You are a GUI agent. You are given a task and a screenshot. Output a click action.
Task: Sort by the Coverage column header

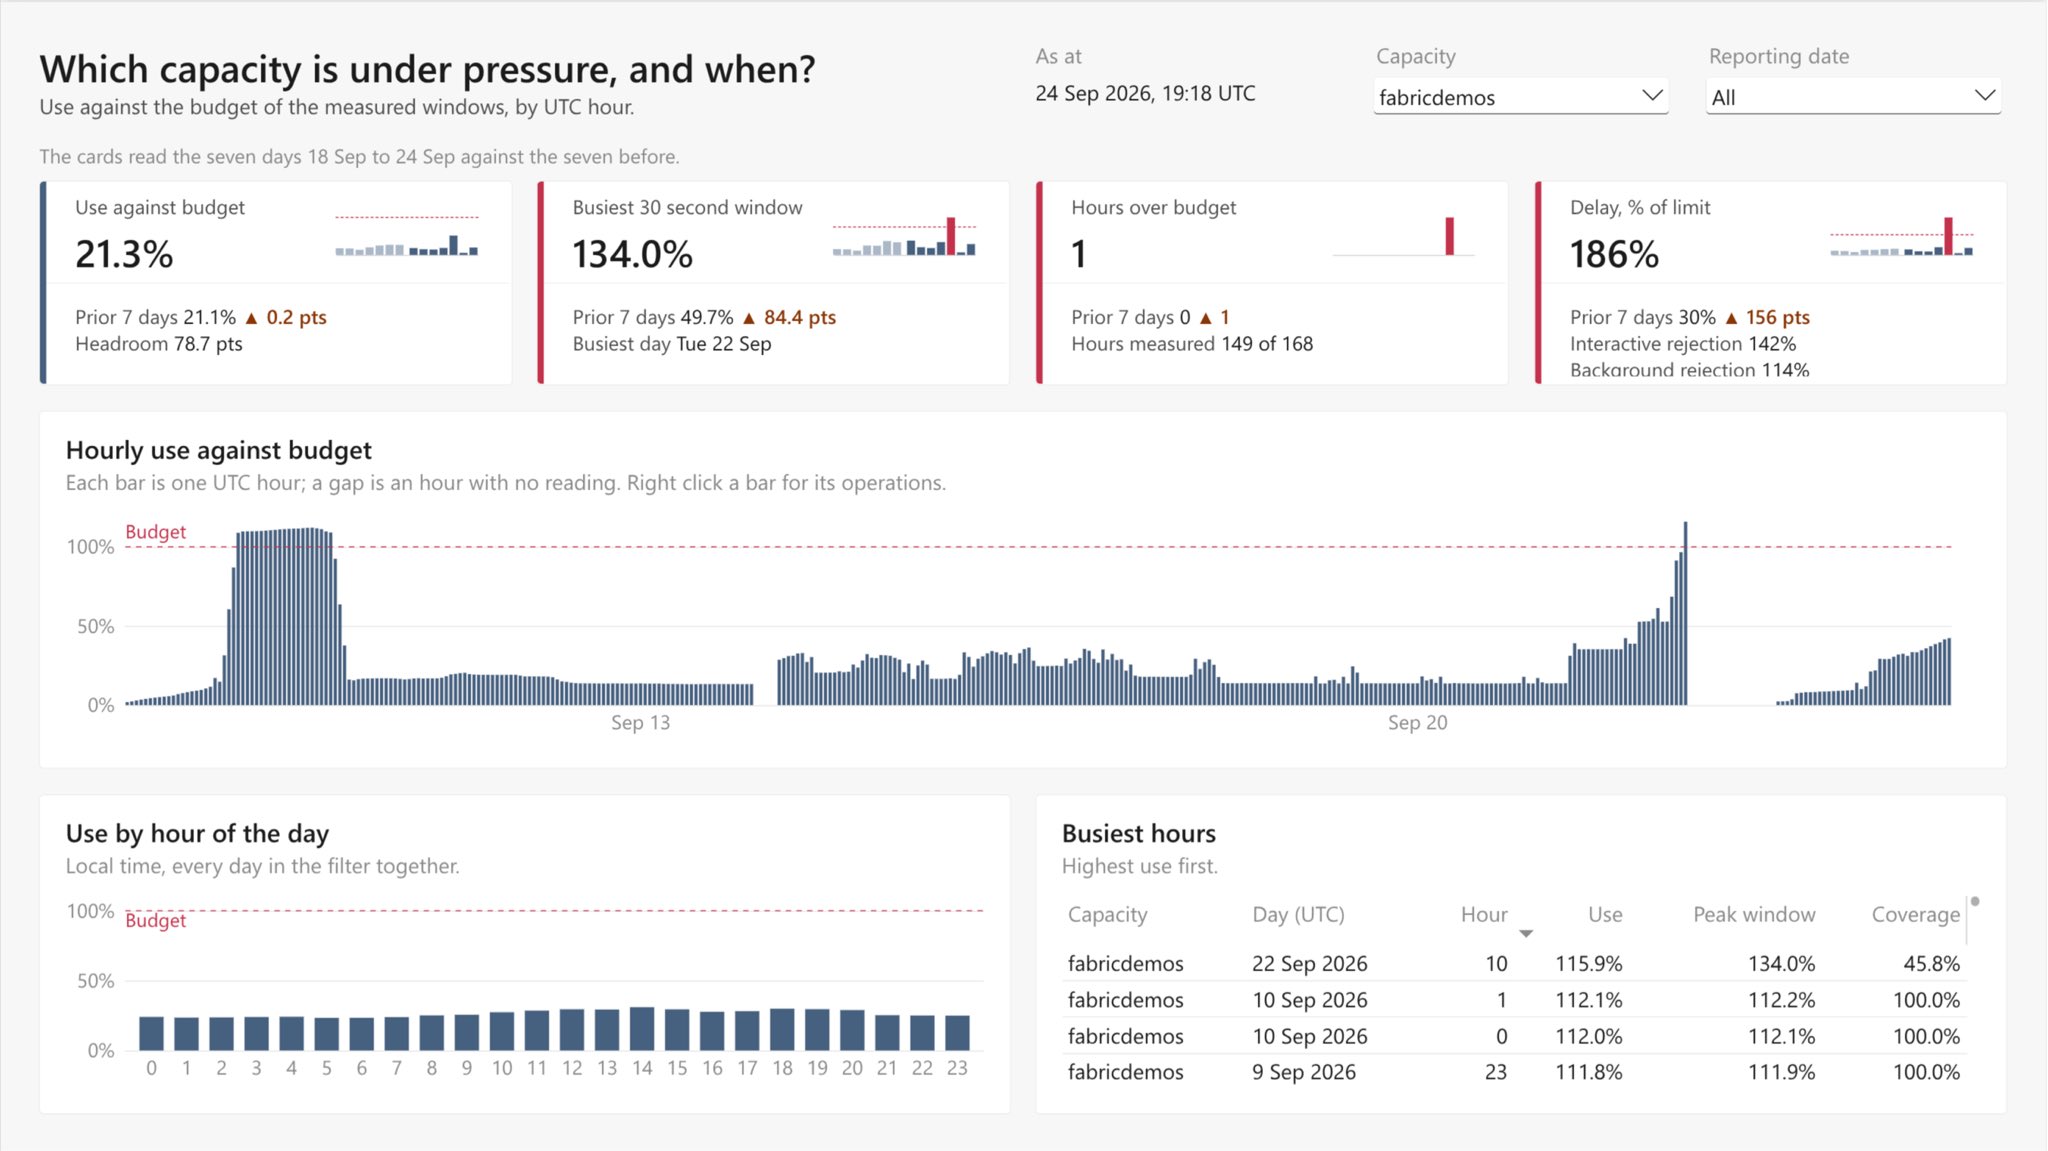pyautogui.click(x=1915, y=914)
